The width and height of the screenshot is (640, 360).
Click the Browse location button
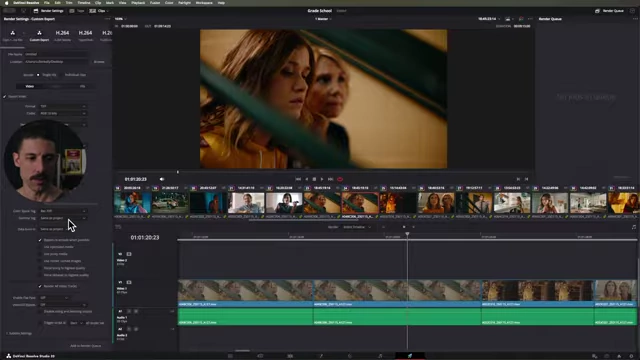(99, 62)
